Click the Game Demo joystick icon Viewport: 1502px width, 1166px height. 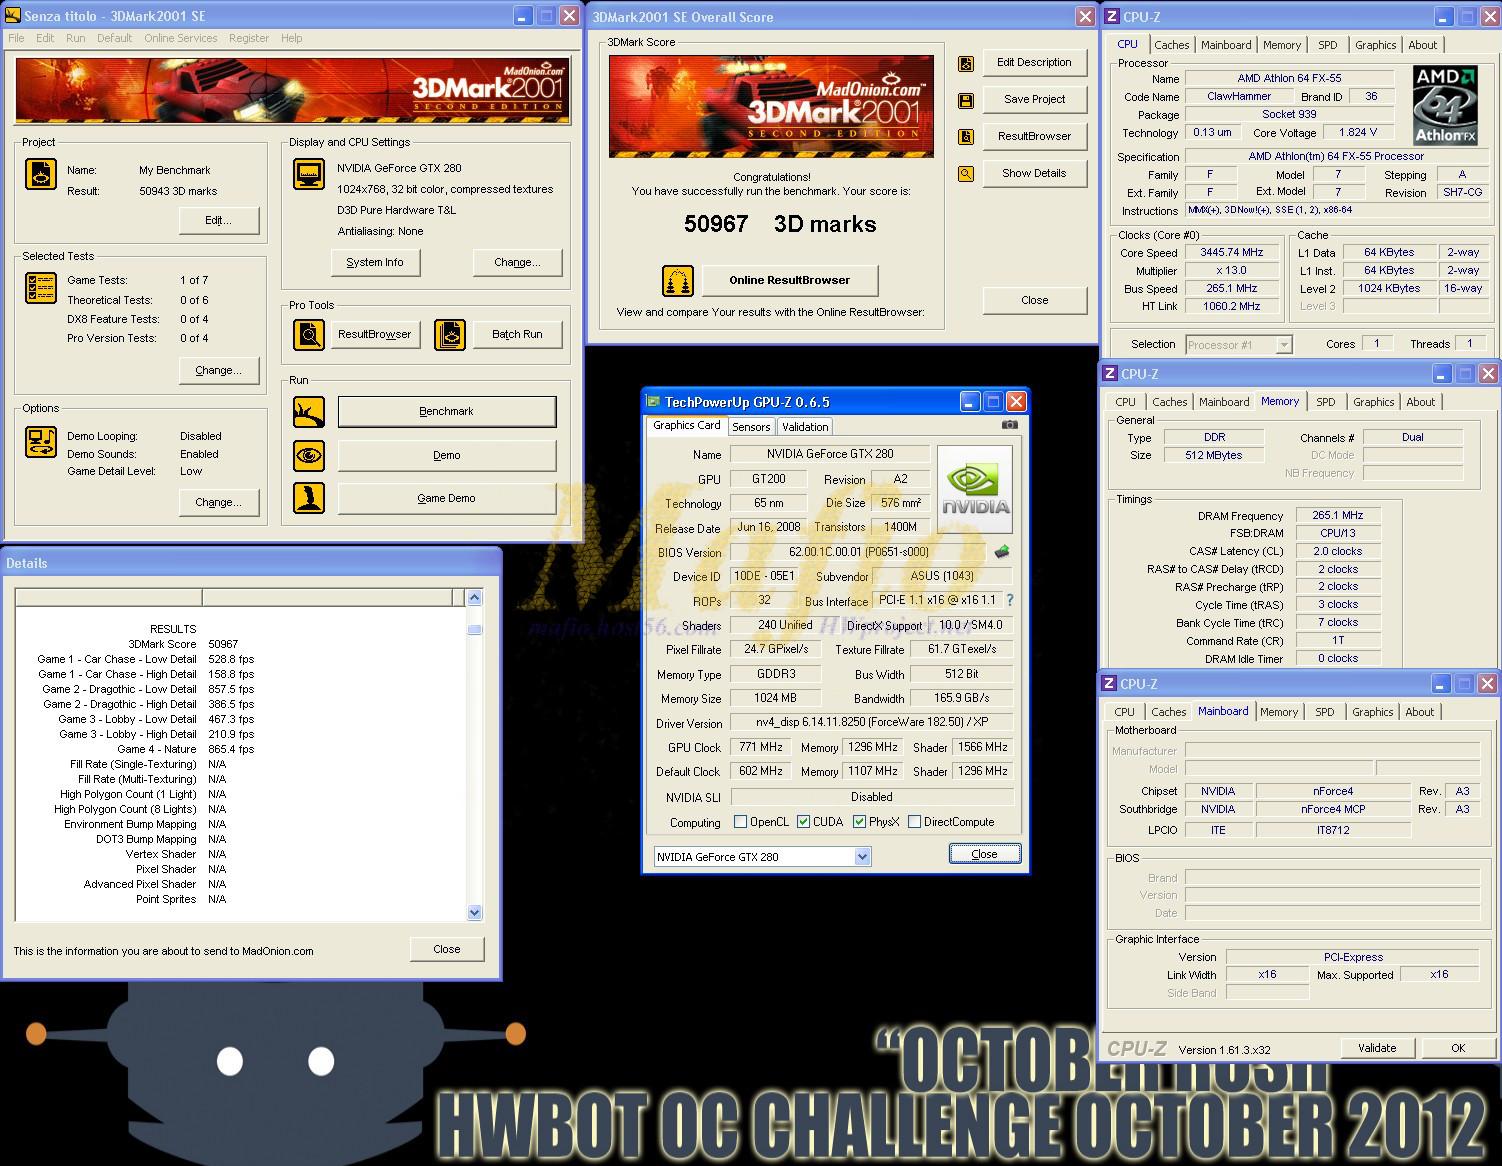coord(309,498)
